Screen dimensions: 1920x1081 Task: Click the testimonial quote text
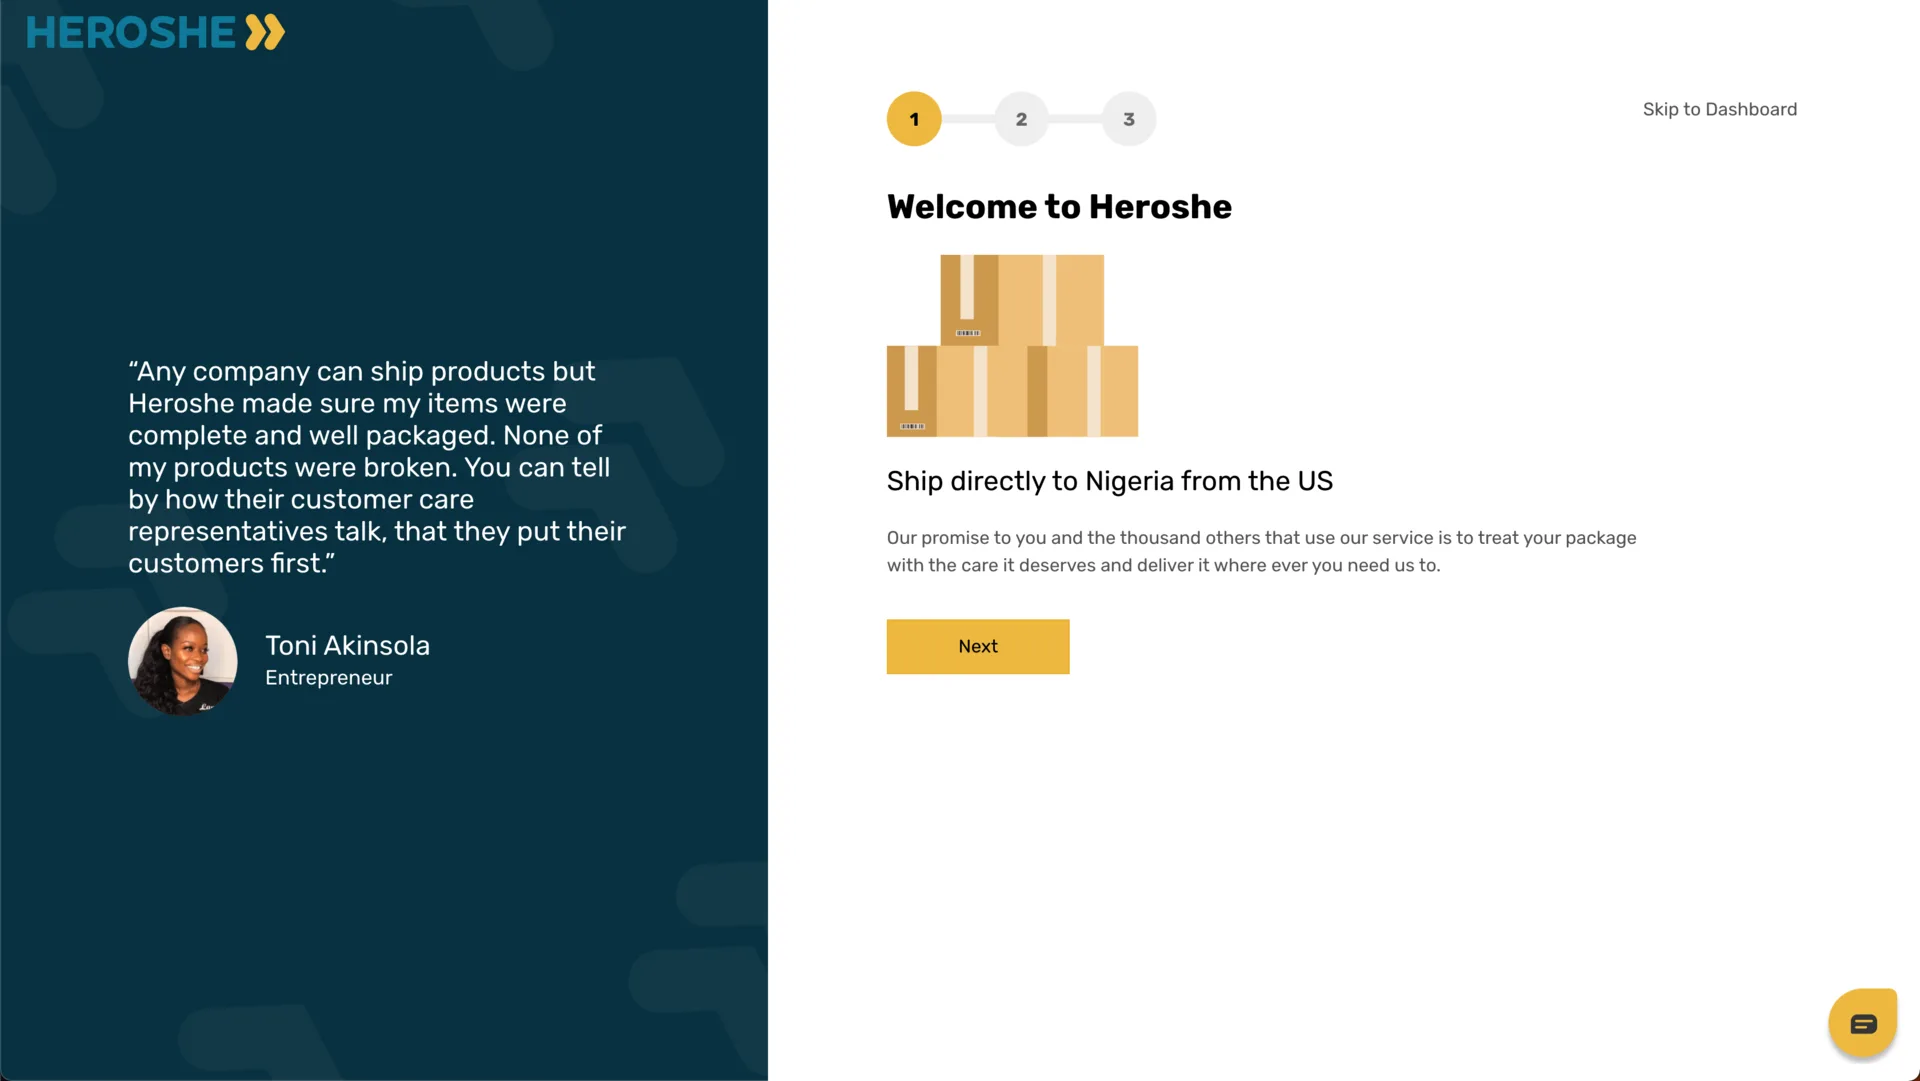pos(377,467)
